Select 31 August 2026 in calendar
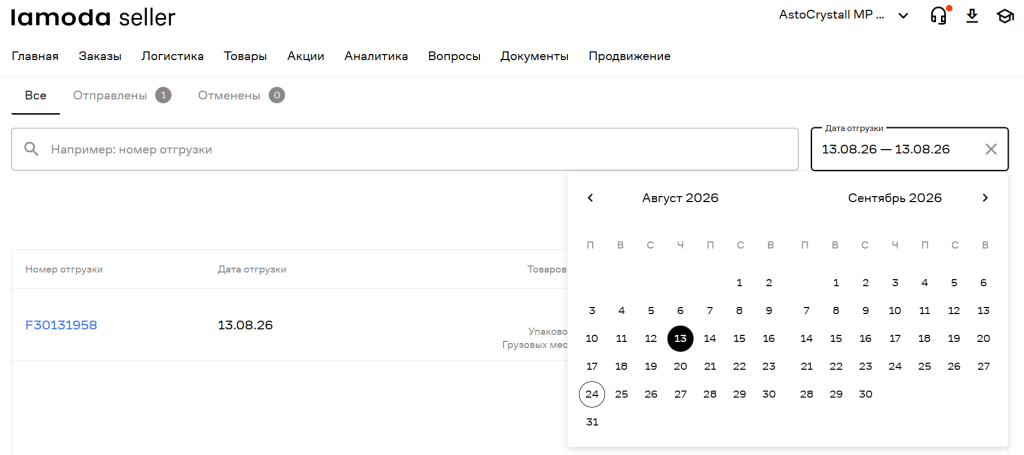Viewport: 1024px width, 455px height. point(592,422)
